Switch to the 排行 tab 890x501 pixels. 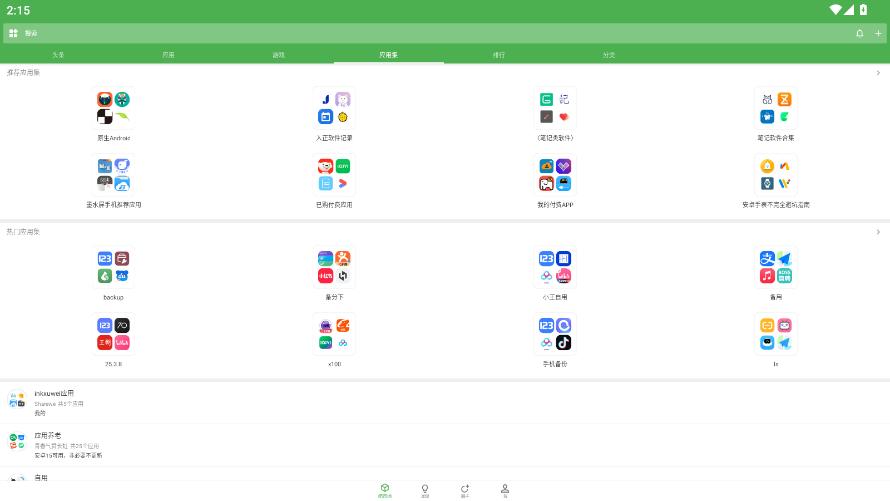click(499, 55)
